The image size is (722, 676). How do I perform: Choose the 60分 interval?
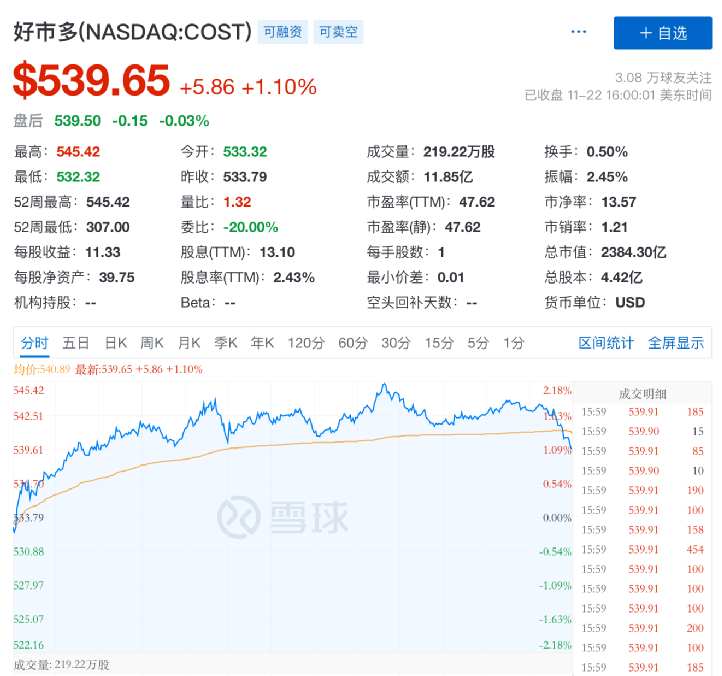pos(353,343)
